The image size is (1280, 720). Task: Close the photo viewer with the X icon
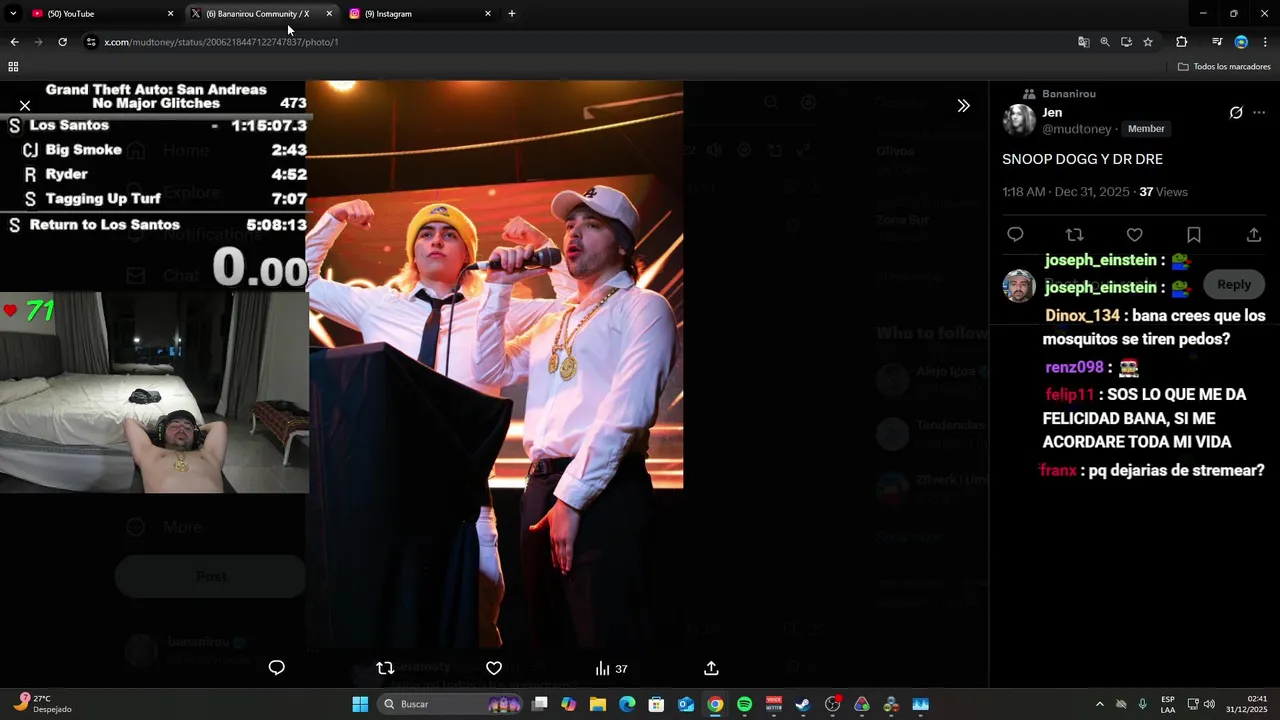[x=25, y=105]
